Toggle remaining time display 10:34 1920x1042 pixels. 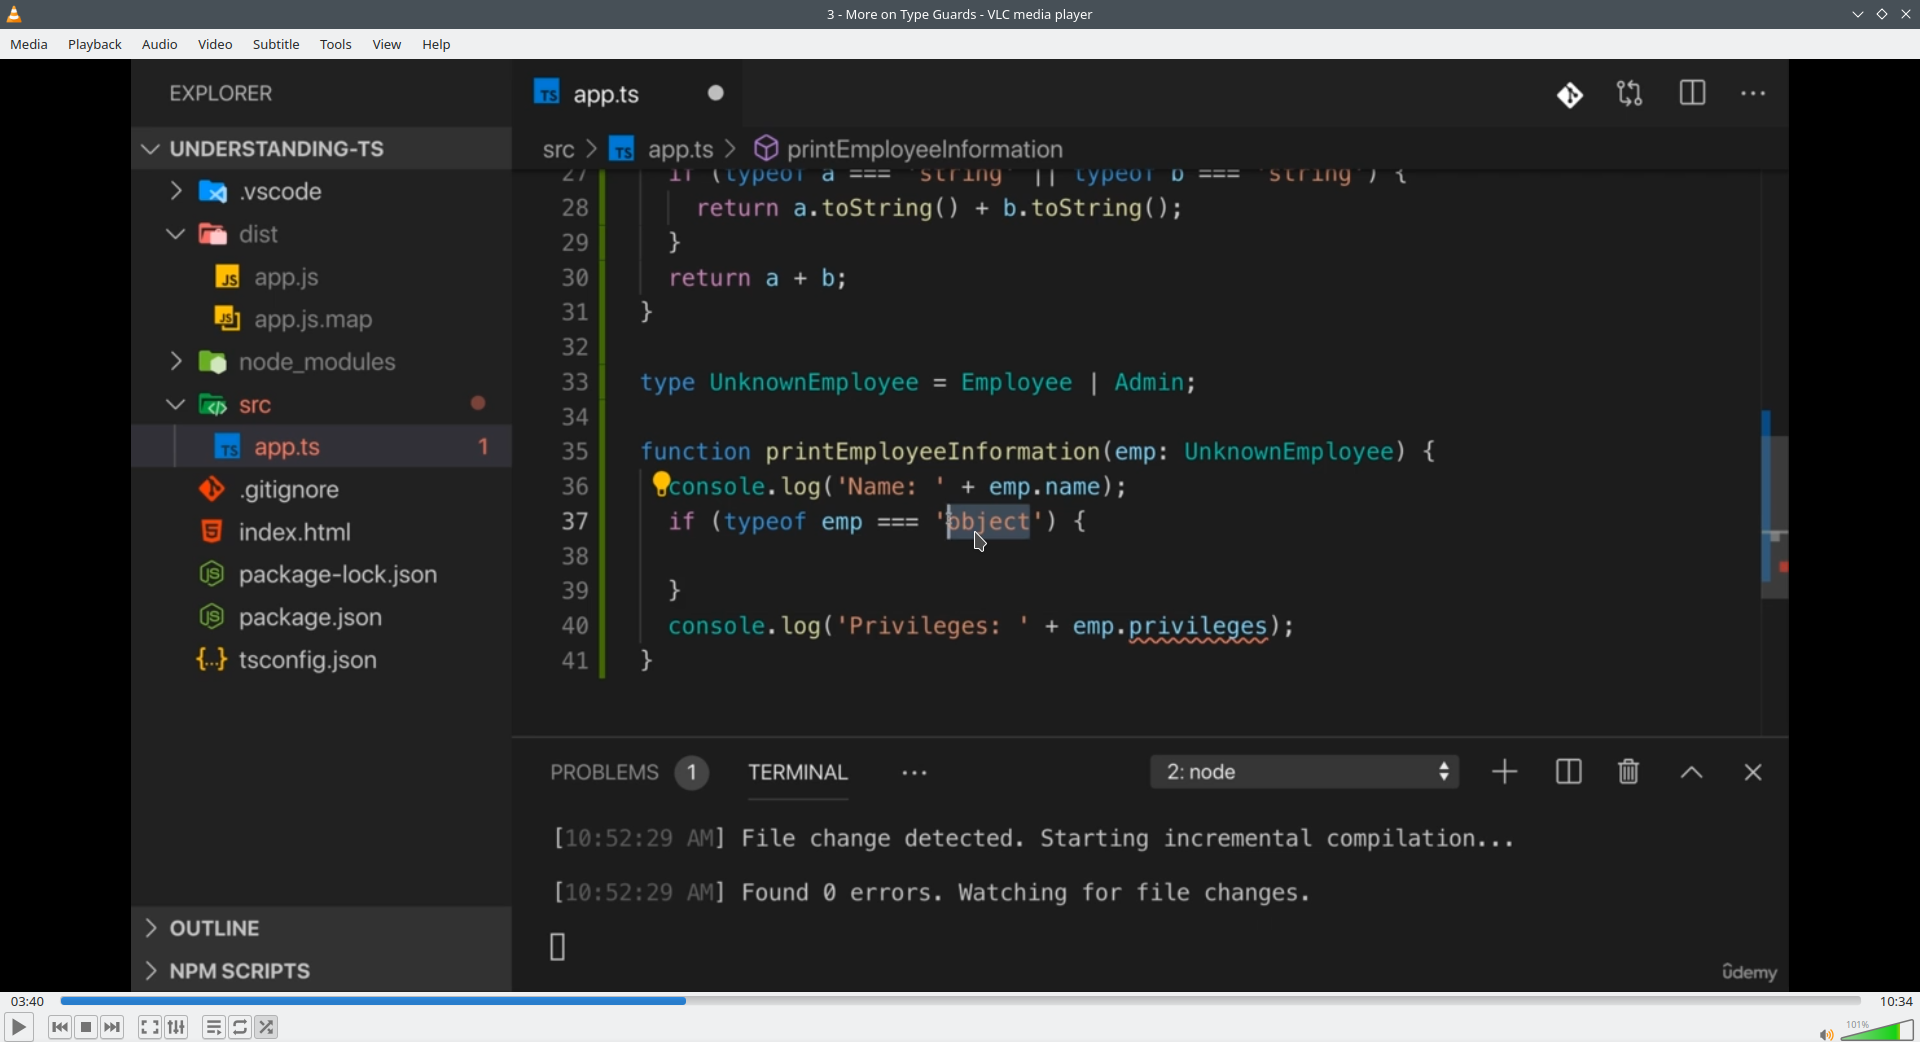point(1896,1001)
